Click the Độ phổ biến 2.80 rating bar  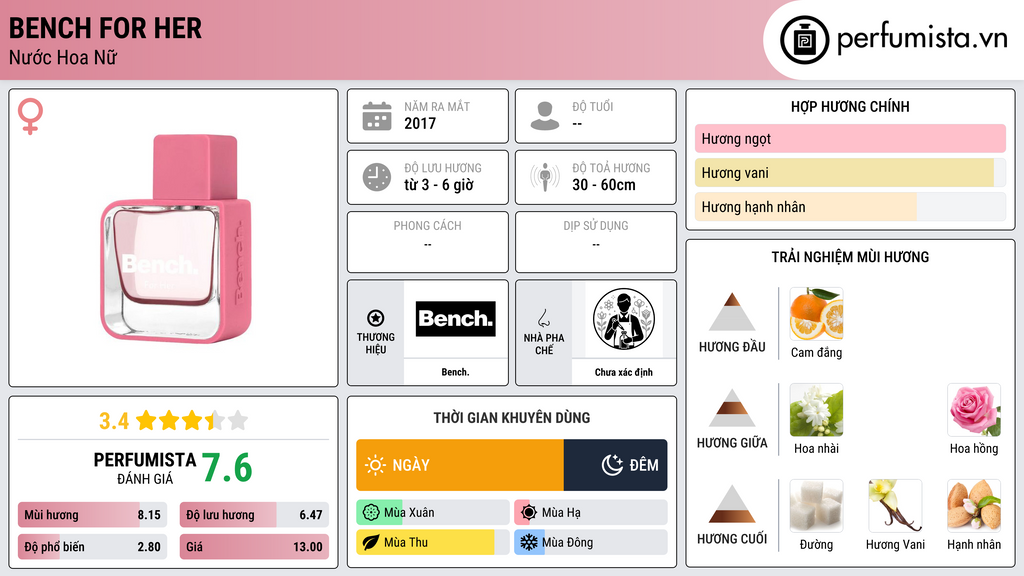[92, 547]
